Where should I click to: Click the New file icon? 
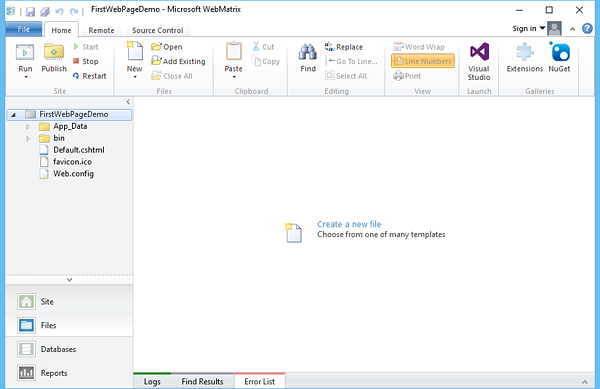click(135, 51)
